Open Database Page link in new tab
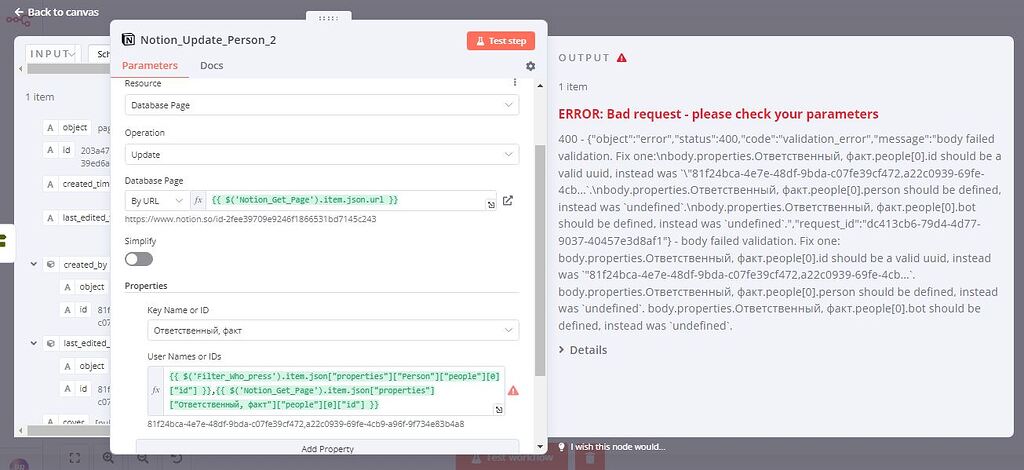1024x470 pixels. tap(508, 201)
